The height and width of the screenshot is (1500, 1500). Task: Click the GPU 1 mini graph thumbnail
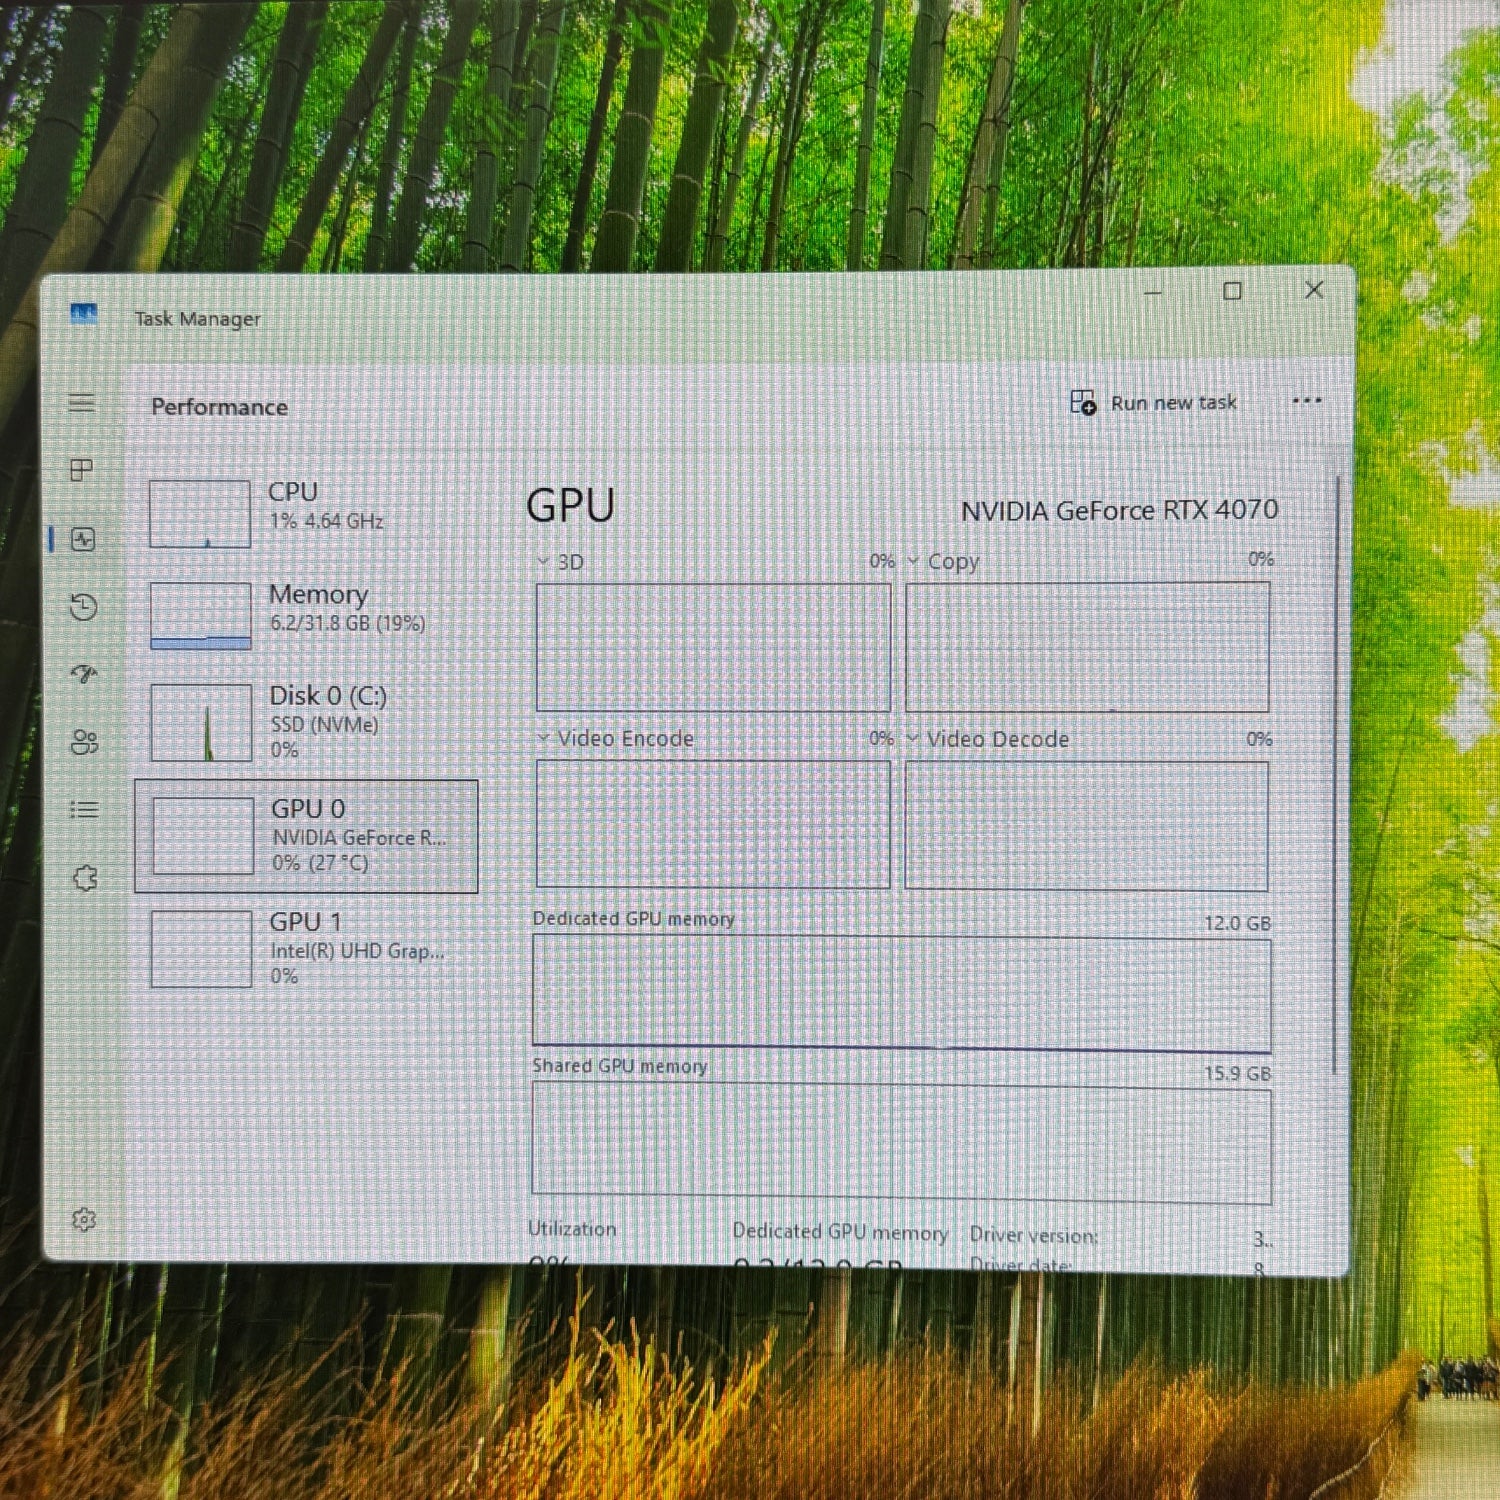[x=201, y=949]
